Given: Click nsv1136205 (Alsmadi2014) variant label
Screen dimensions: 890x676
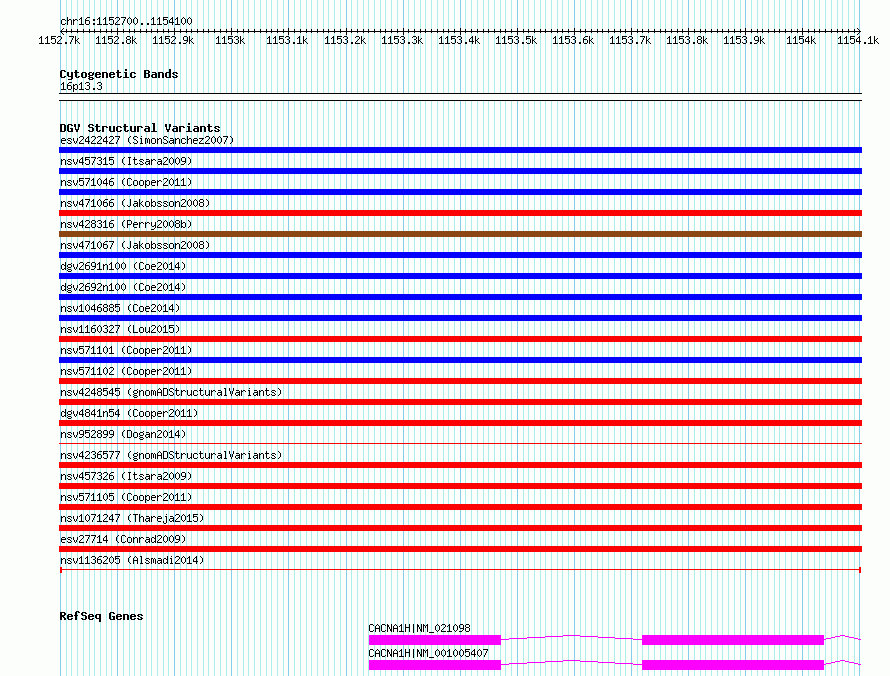Looking at the screenshot, I should [x=132, y=560].
